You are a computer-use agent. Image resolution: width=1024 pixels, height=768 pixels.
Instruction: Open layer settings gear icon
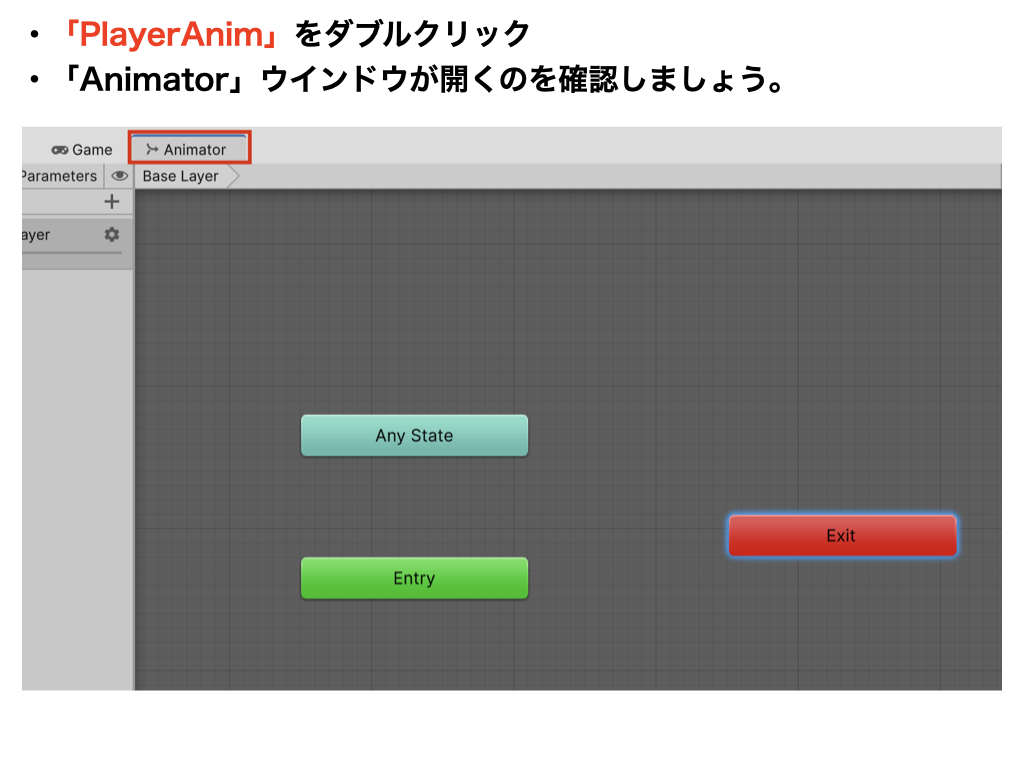coord(112,234)
